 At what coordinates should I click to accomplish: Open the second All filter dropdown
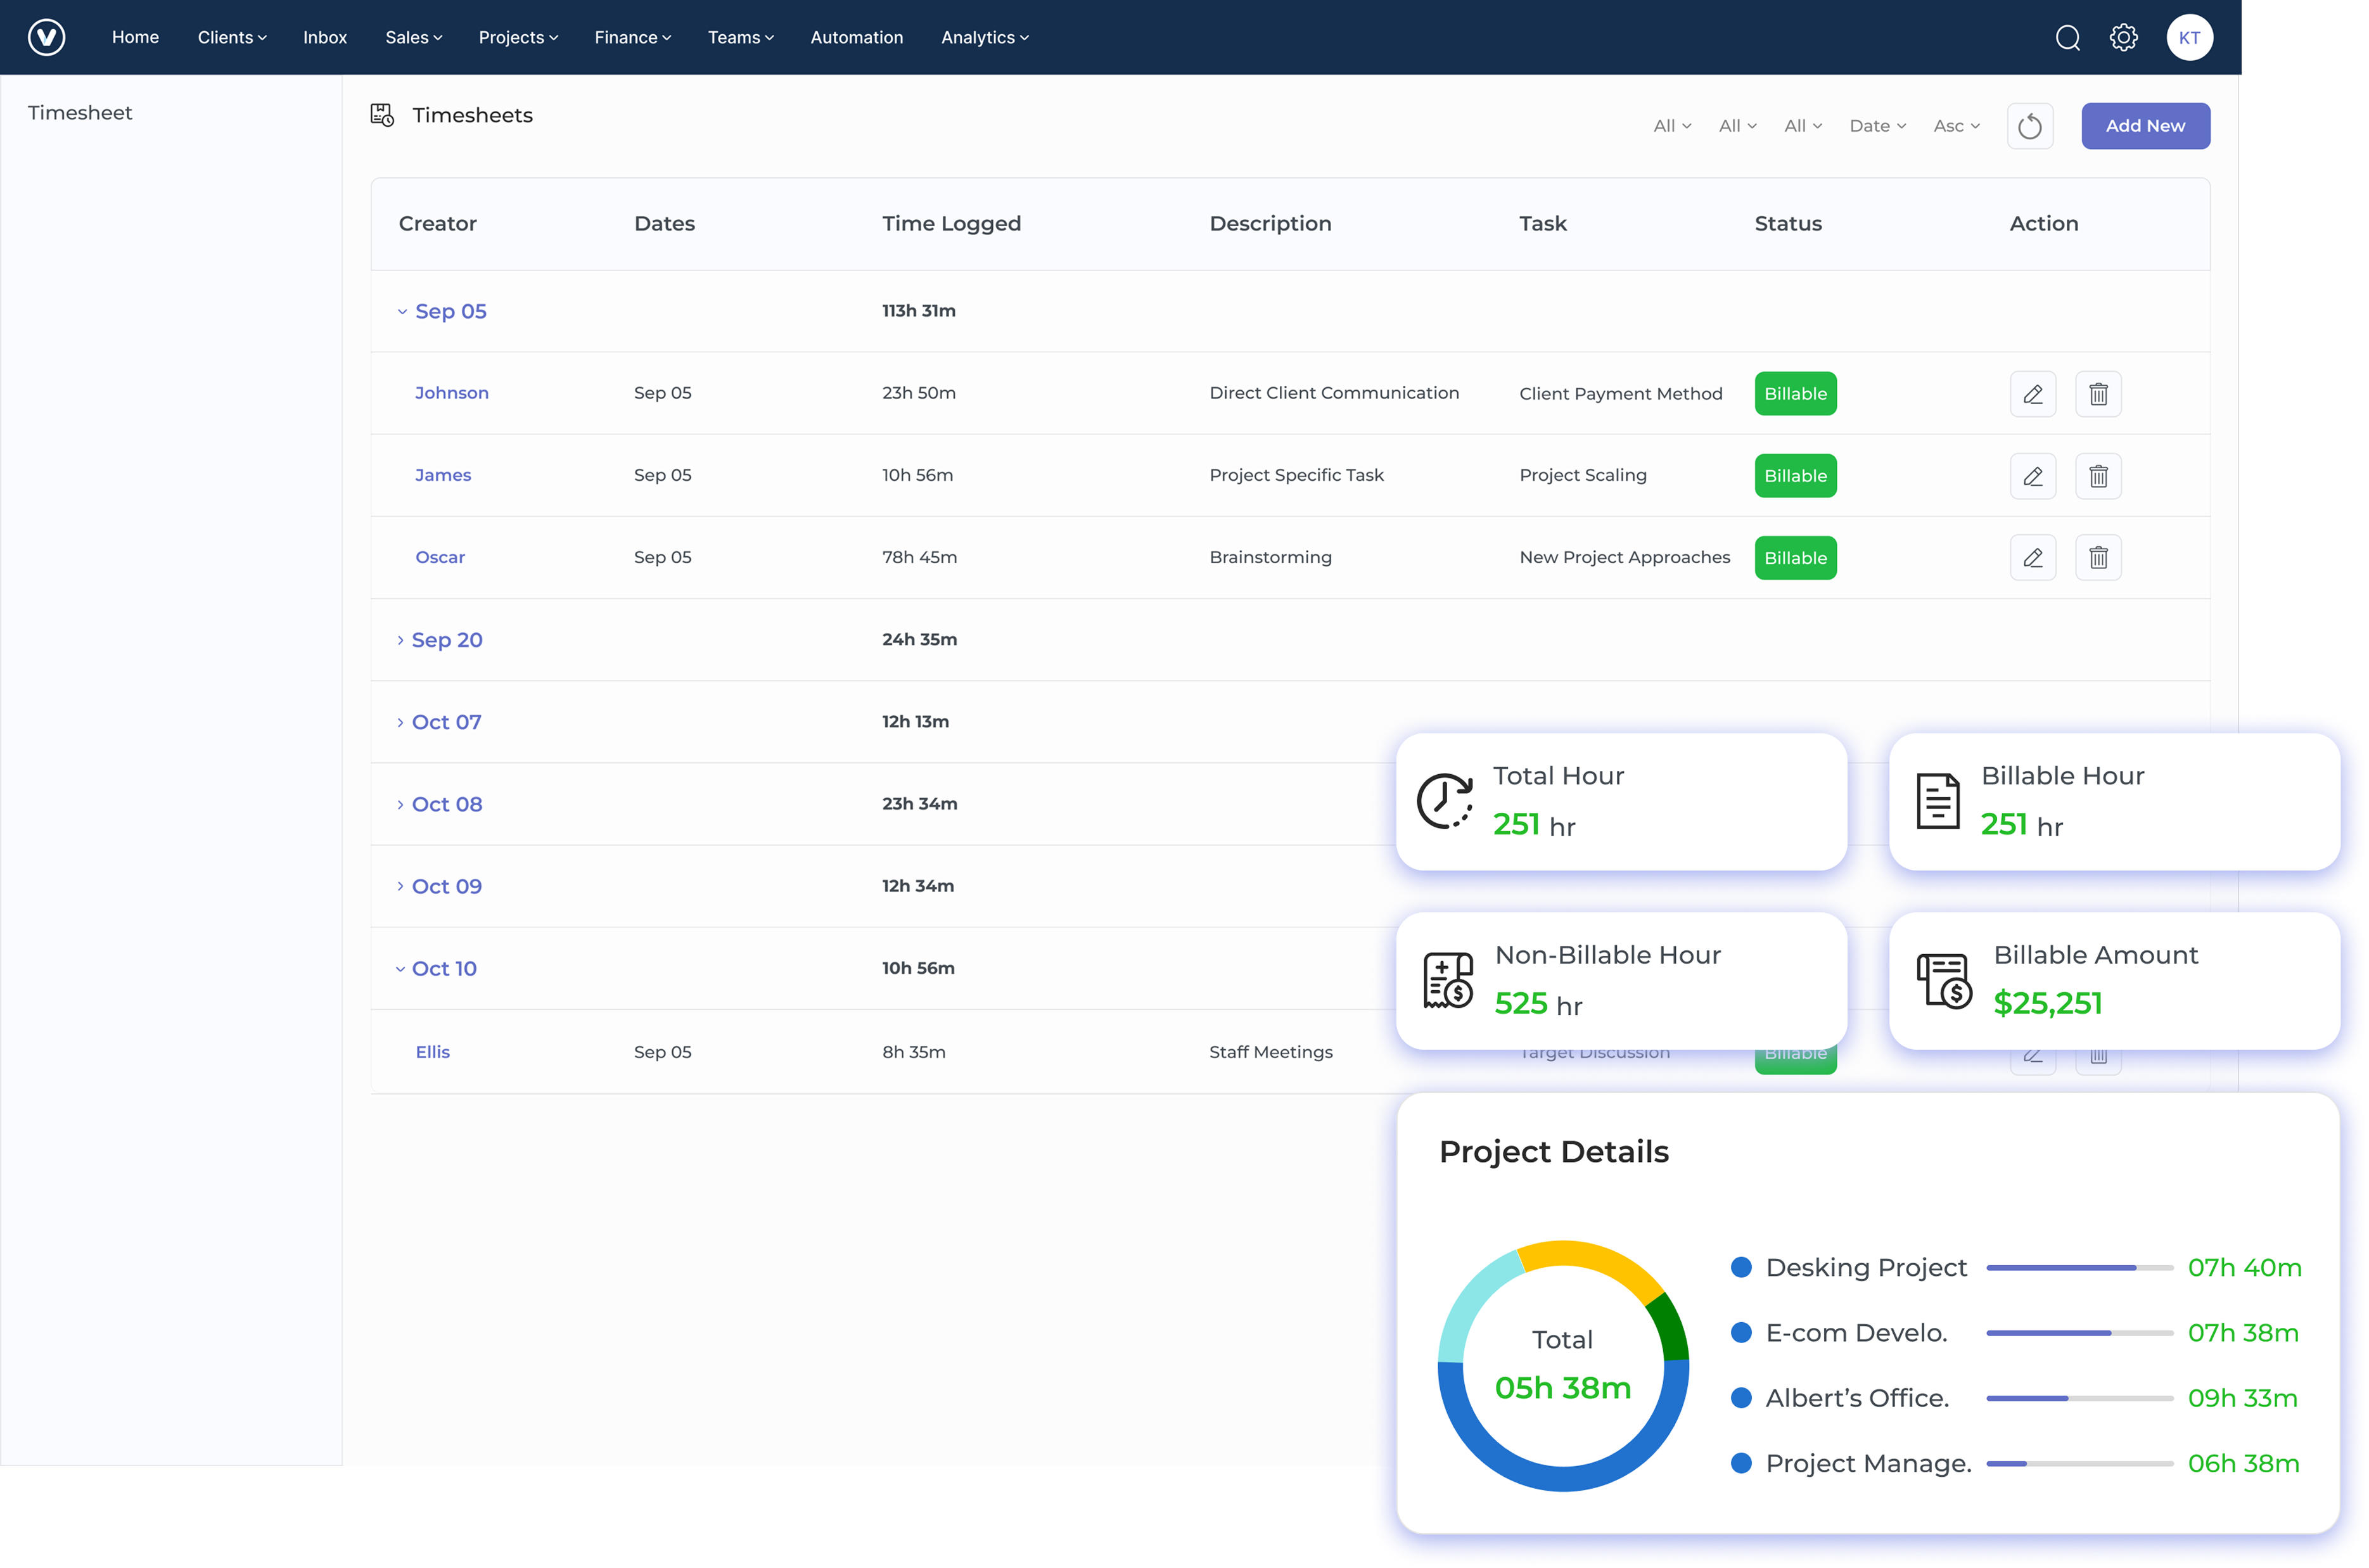(x=1737, y=126)
